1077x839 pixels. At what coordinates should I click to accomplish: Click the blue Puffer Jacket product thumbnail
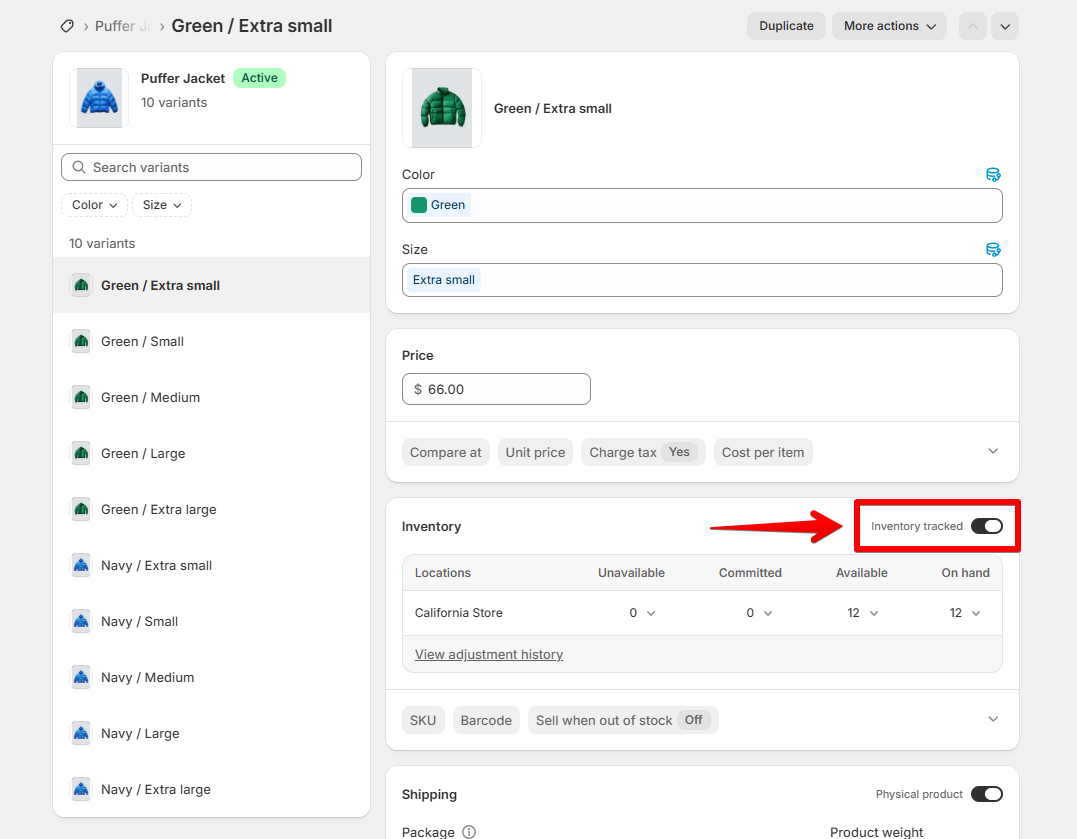pyautogui.click(x=100, y=98)
